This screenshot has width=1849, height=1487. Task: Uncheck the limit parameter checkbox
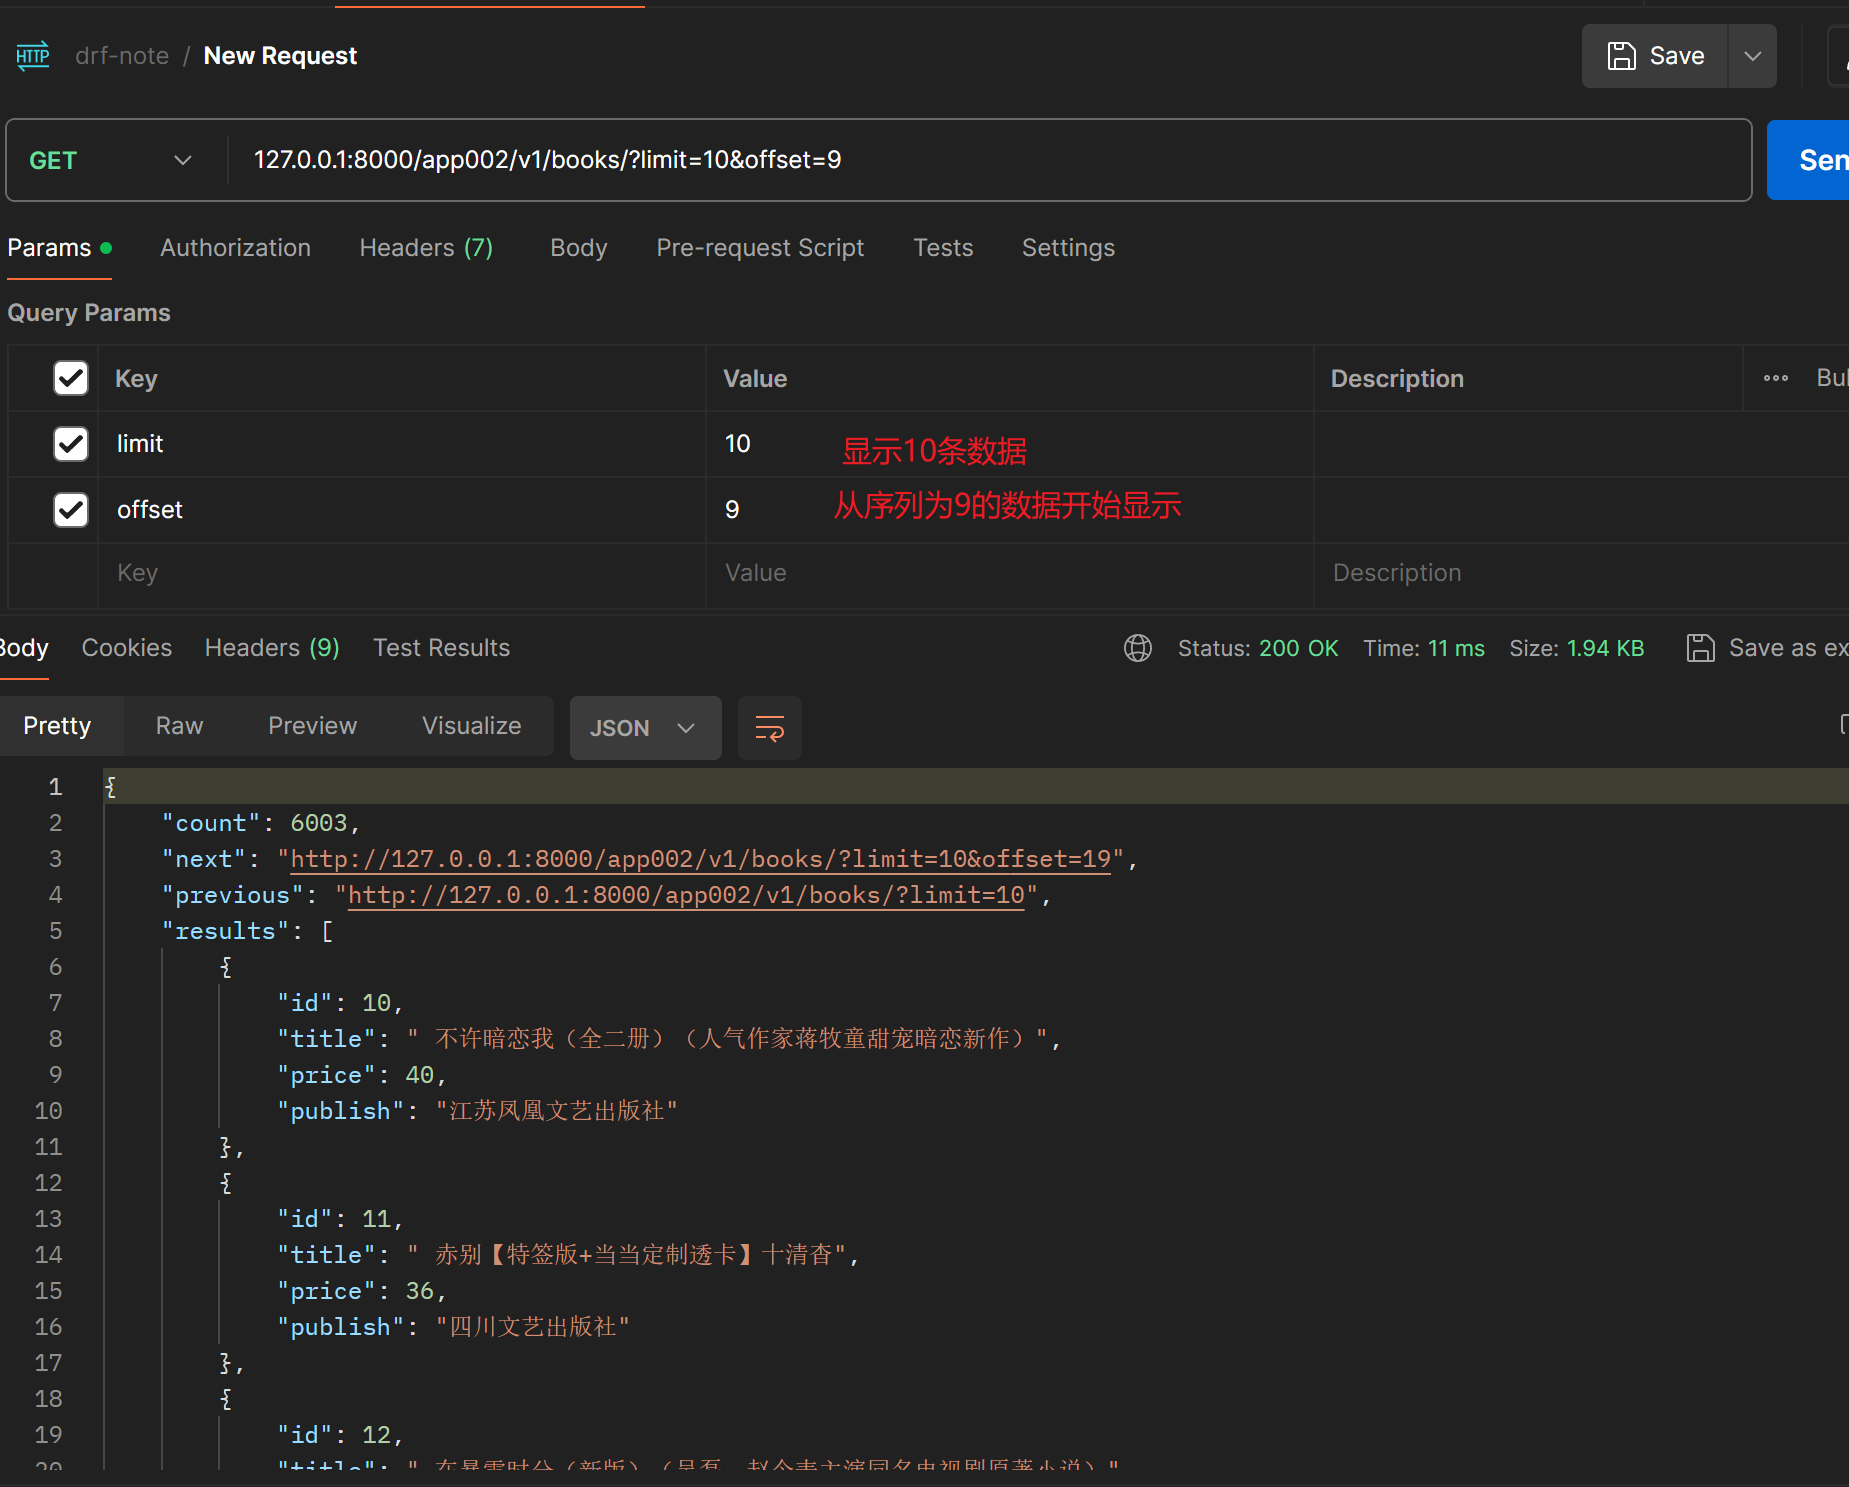click(x=71, y=444)
